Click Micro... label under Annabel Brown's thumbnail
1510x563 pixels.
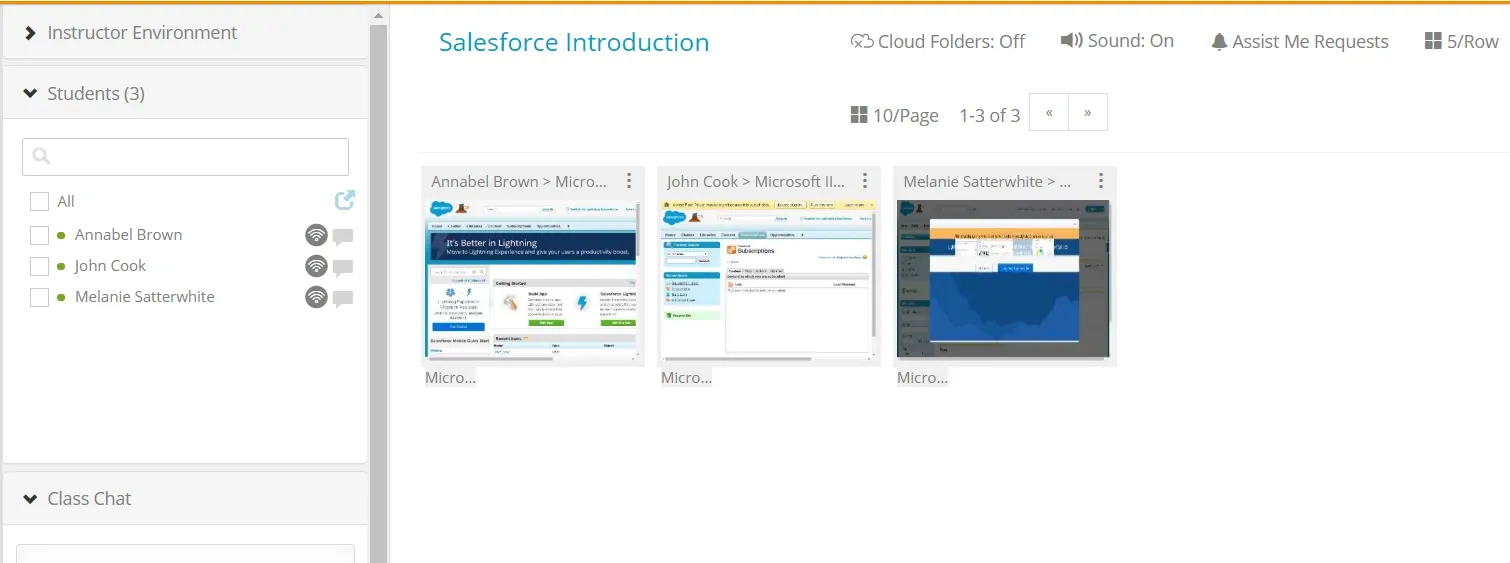(x=450, y=378)
